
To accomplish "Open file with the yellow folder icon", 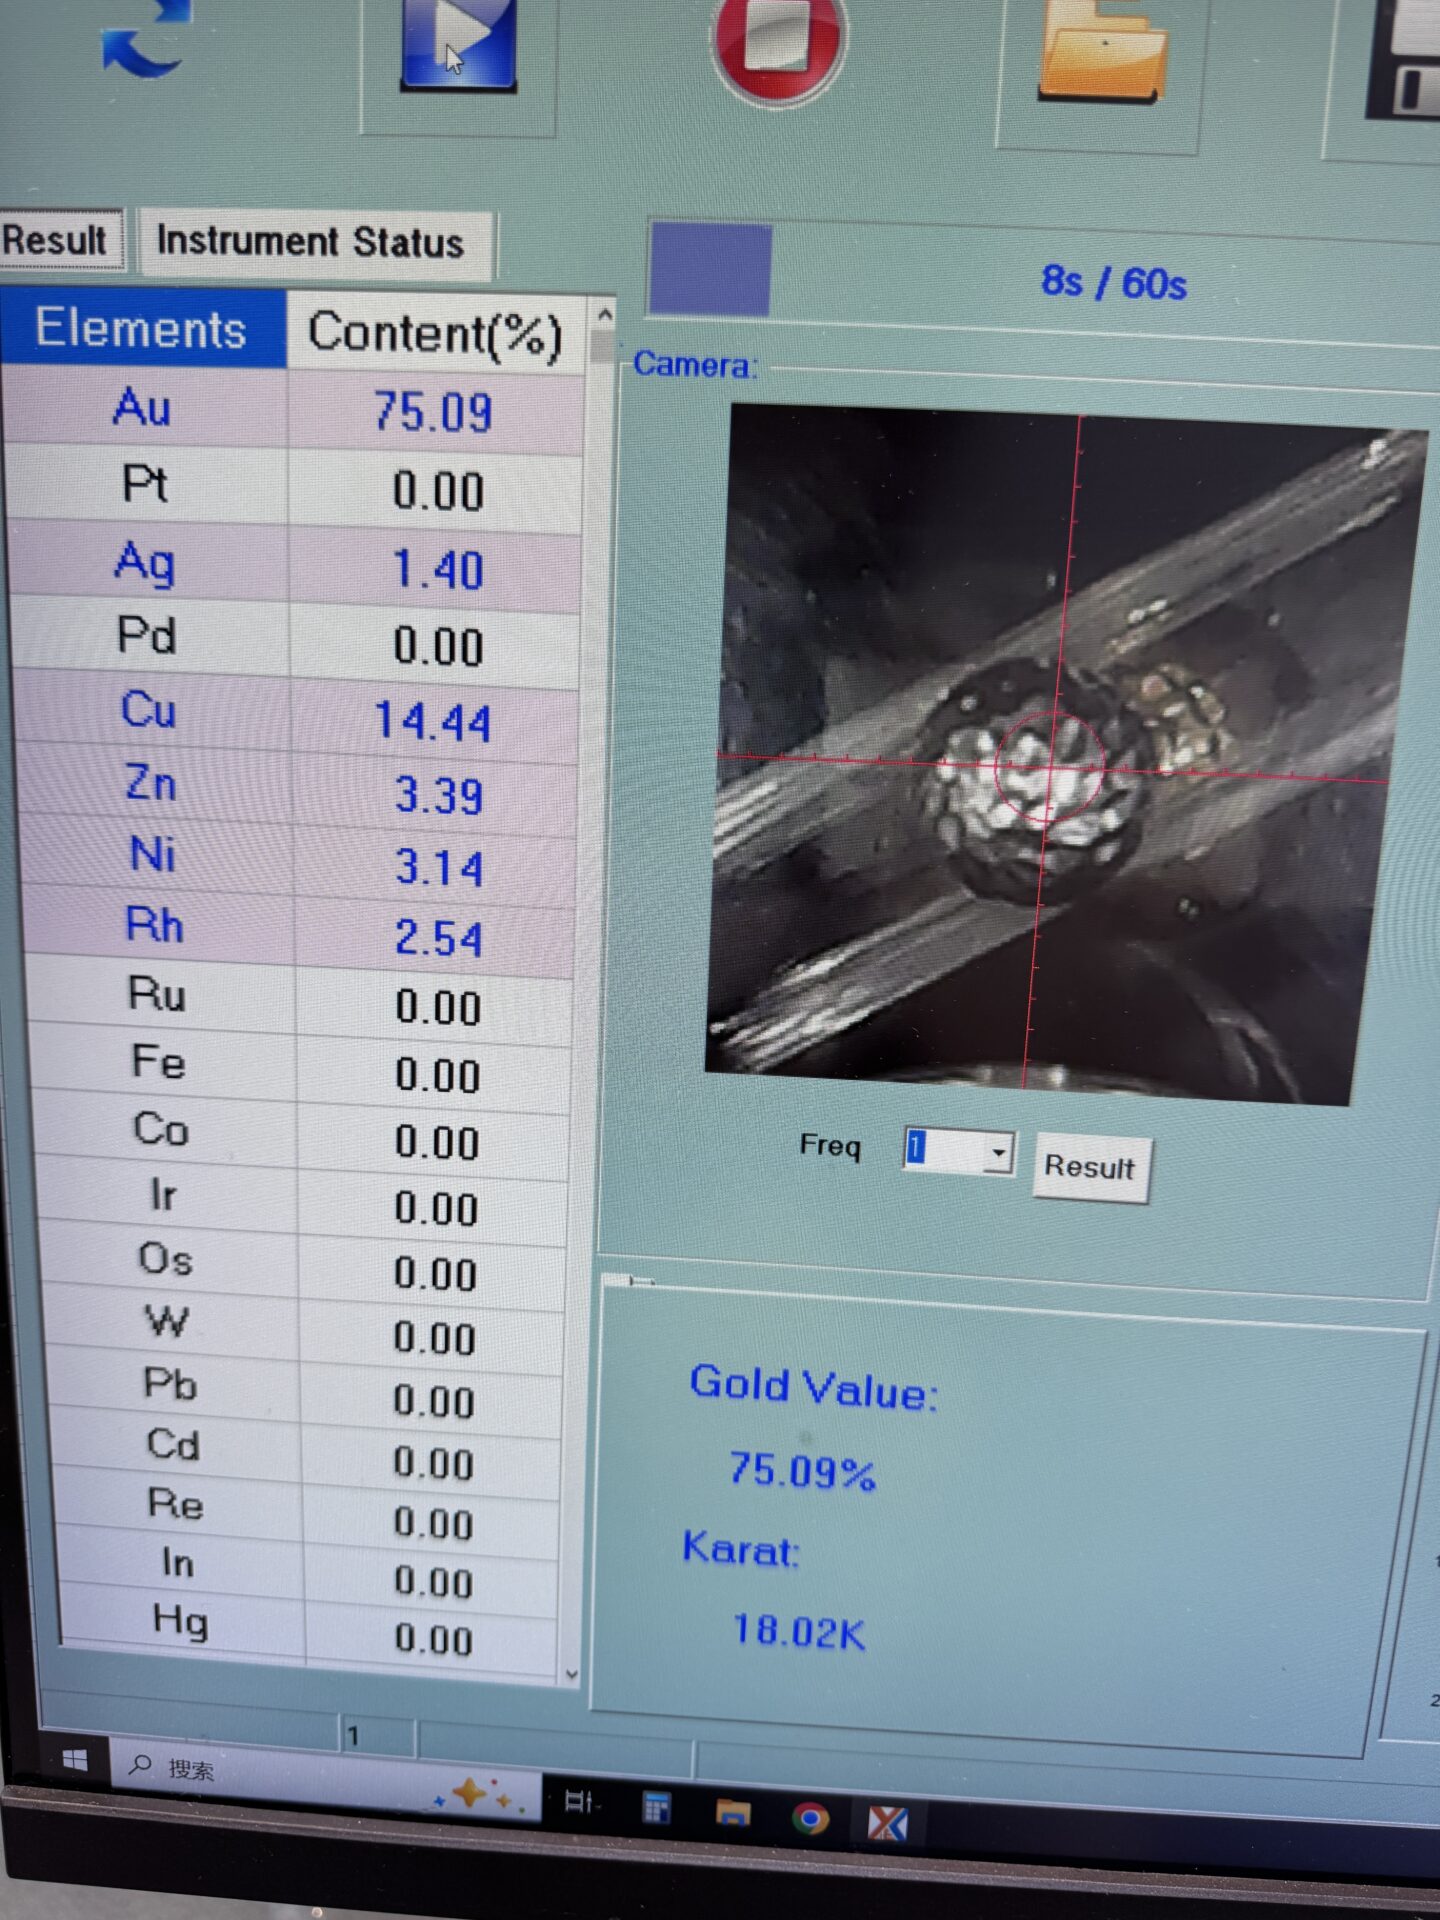I will (1102, 52).
